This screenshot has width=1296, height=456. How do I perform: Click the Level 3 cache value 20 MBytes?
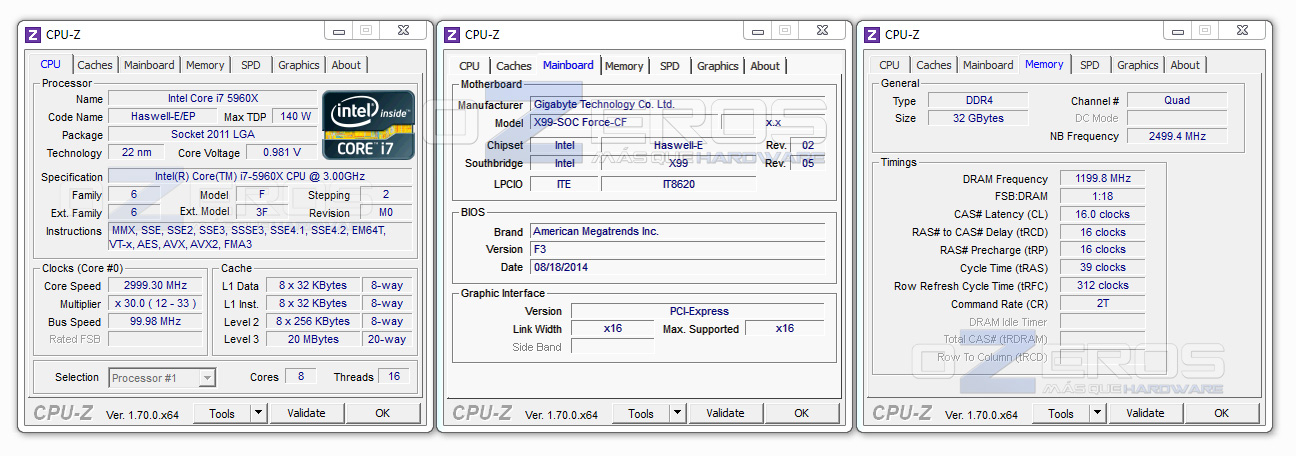(314, 339)
